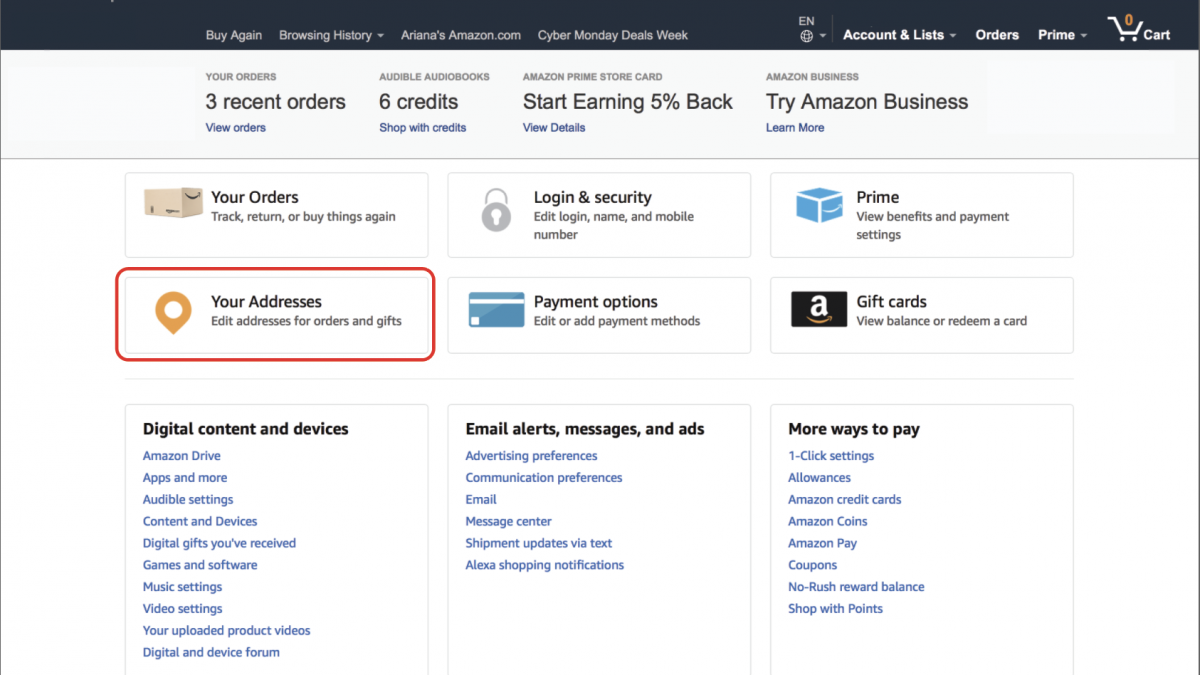Open 1-Click settings link
The image size is (1200, 675).
[831, 456]
